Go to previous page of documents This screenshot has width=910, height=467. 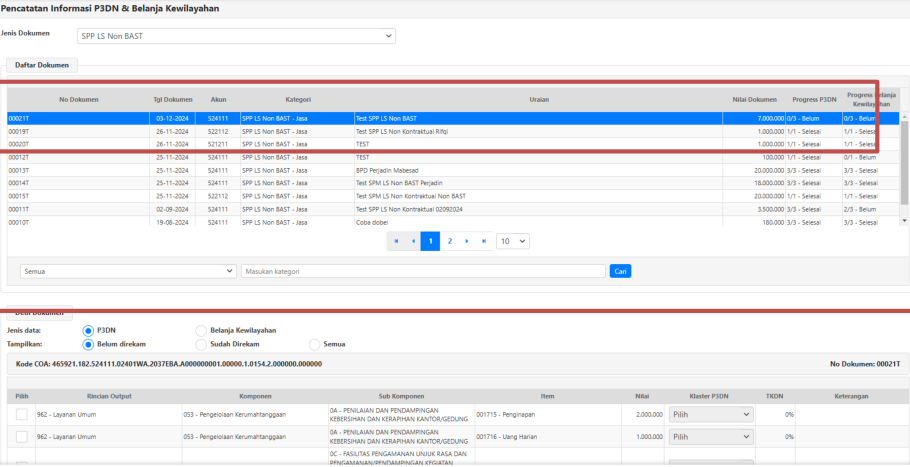pyautogui.click(x=413, y=241)
